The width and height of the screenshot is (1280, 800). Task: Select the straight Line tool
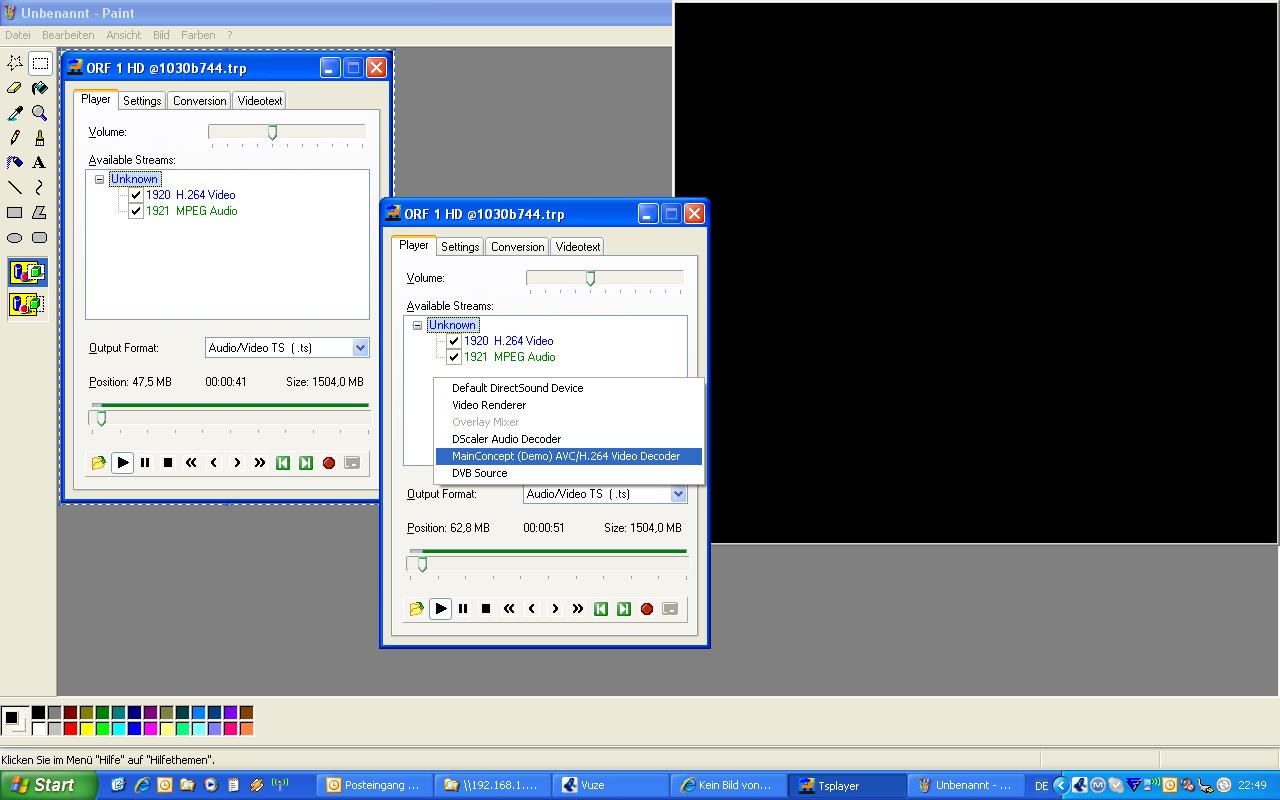(x=15, y=187)
